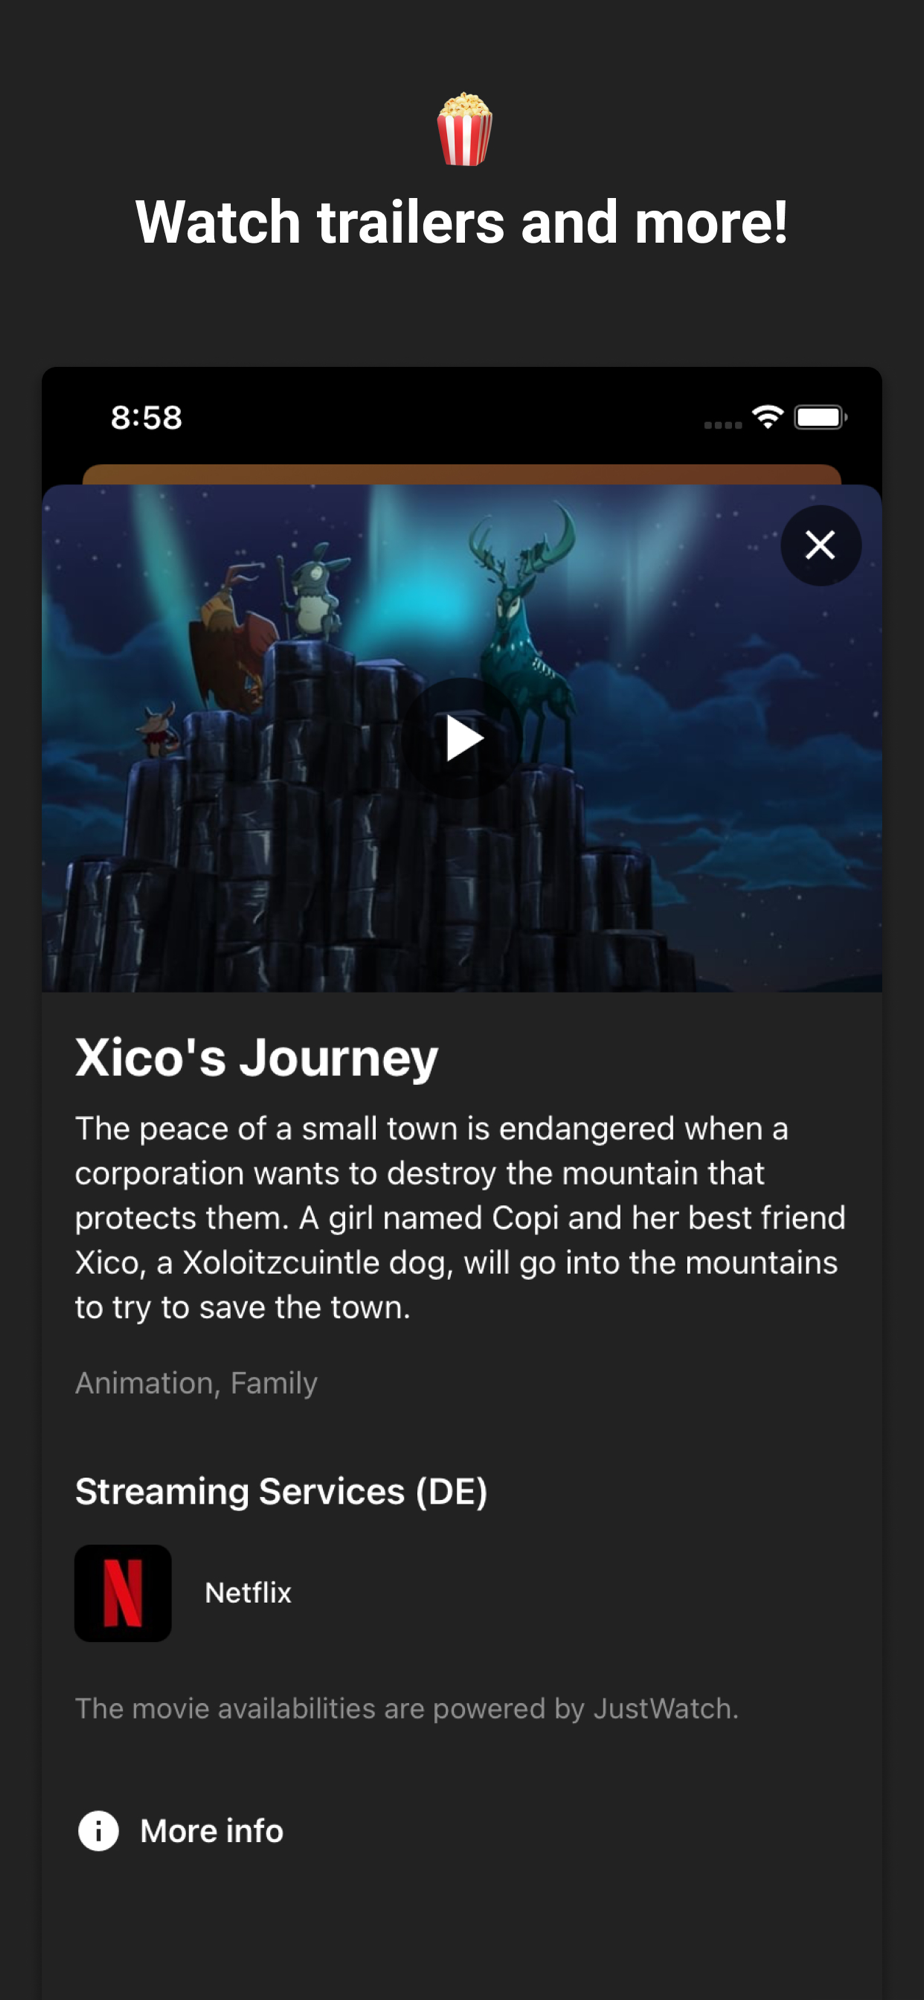Screen dimensions: 924x2000
Task: Tap the Animation, Family genre text
Action: click(196, 1383)
